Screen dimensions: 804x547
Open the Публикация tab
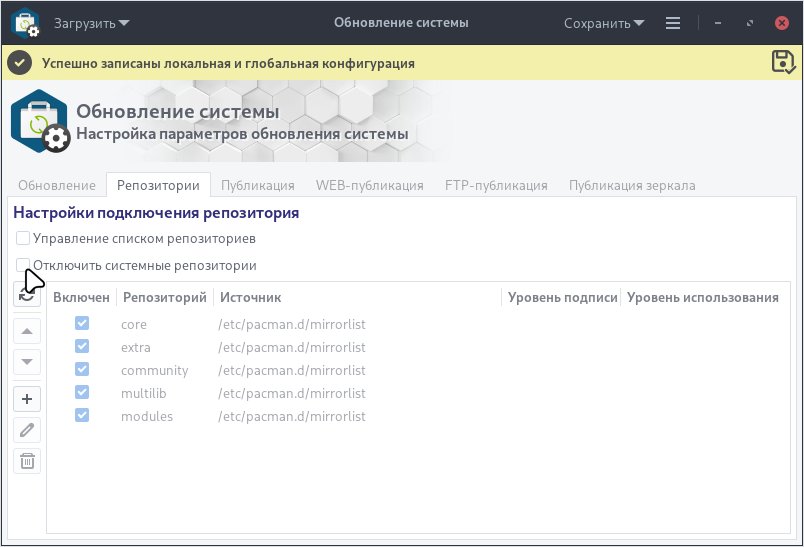(258, 185)
